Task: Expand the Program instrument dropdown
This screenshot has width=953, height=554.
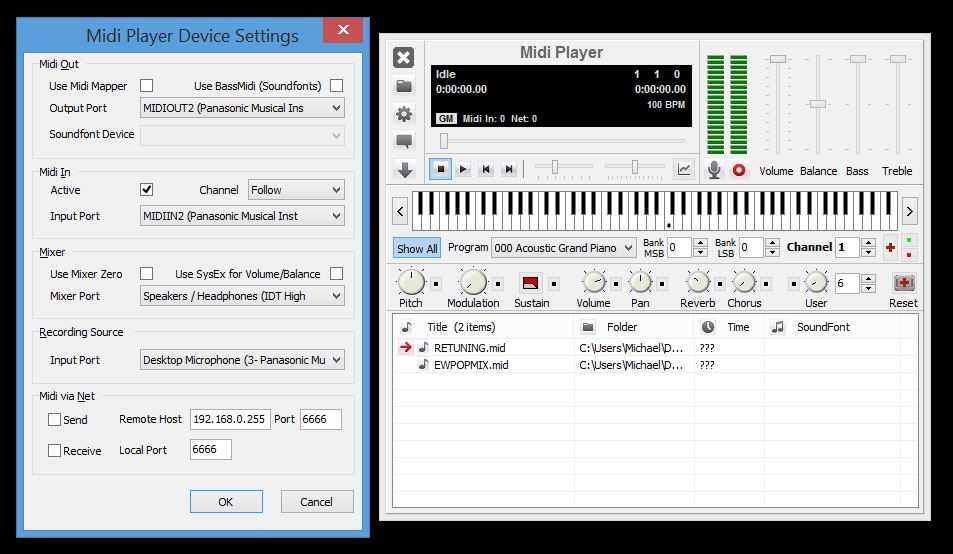Action: coord(564,248)
